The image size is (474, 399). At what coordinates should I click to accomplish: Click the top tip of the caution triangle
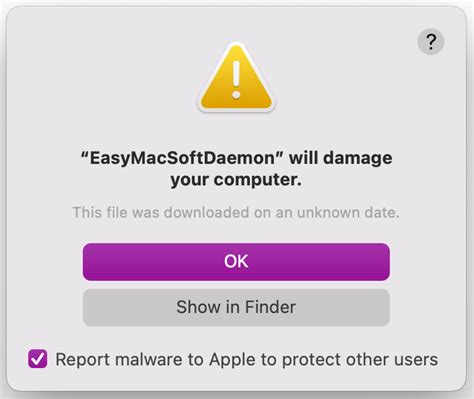click(x=236, y=45)
